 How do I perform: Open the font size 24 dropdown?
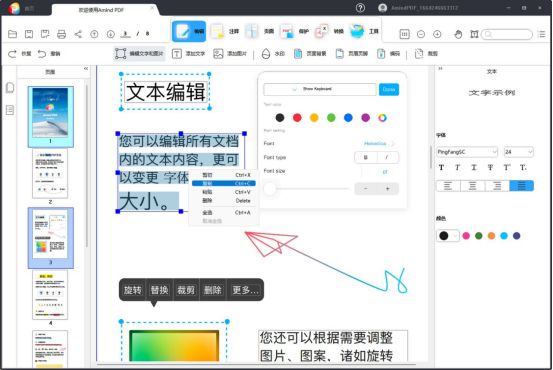point(518,152)
